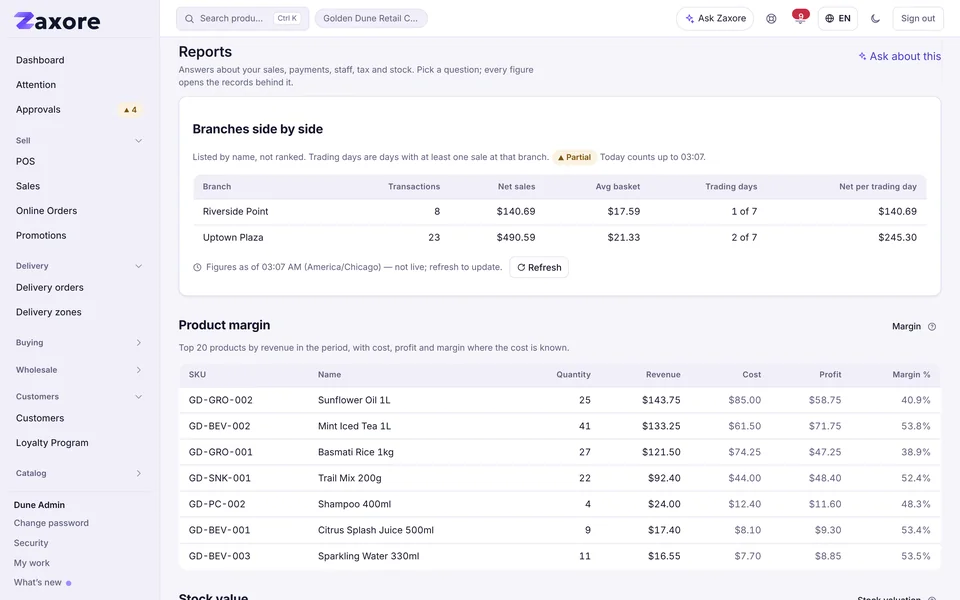
Task: Click the search magnifier icon
Action: click(190, 18)
